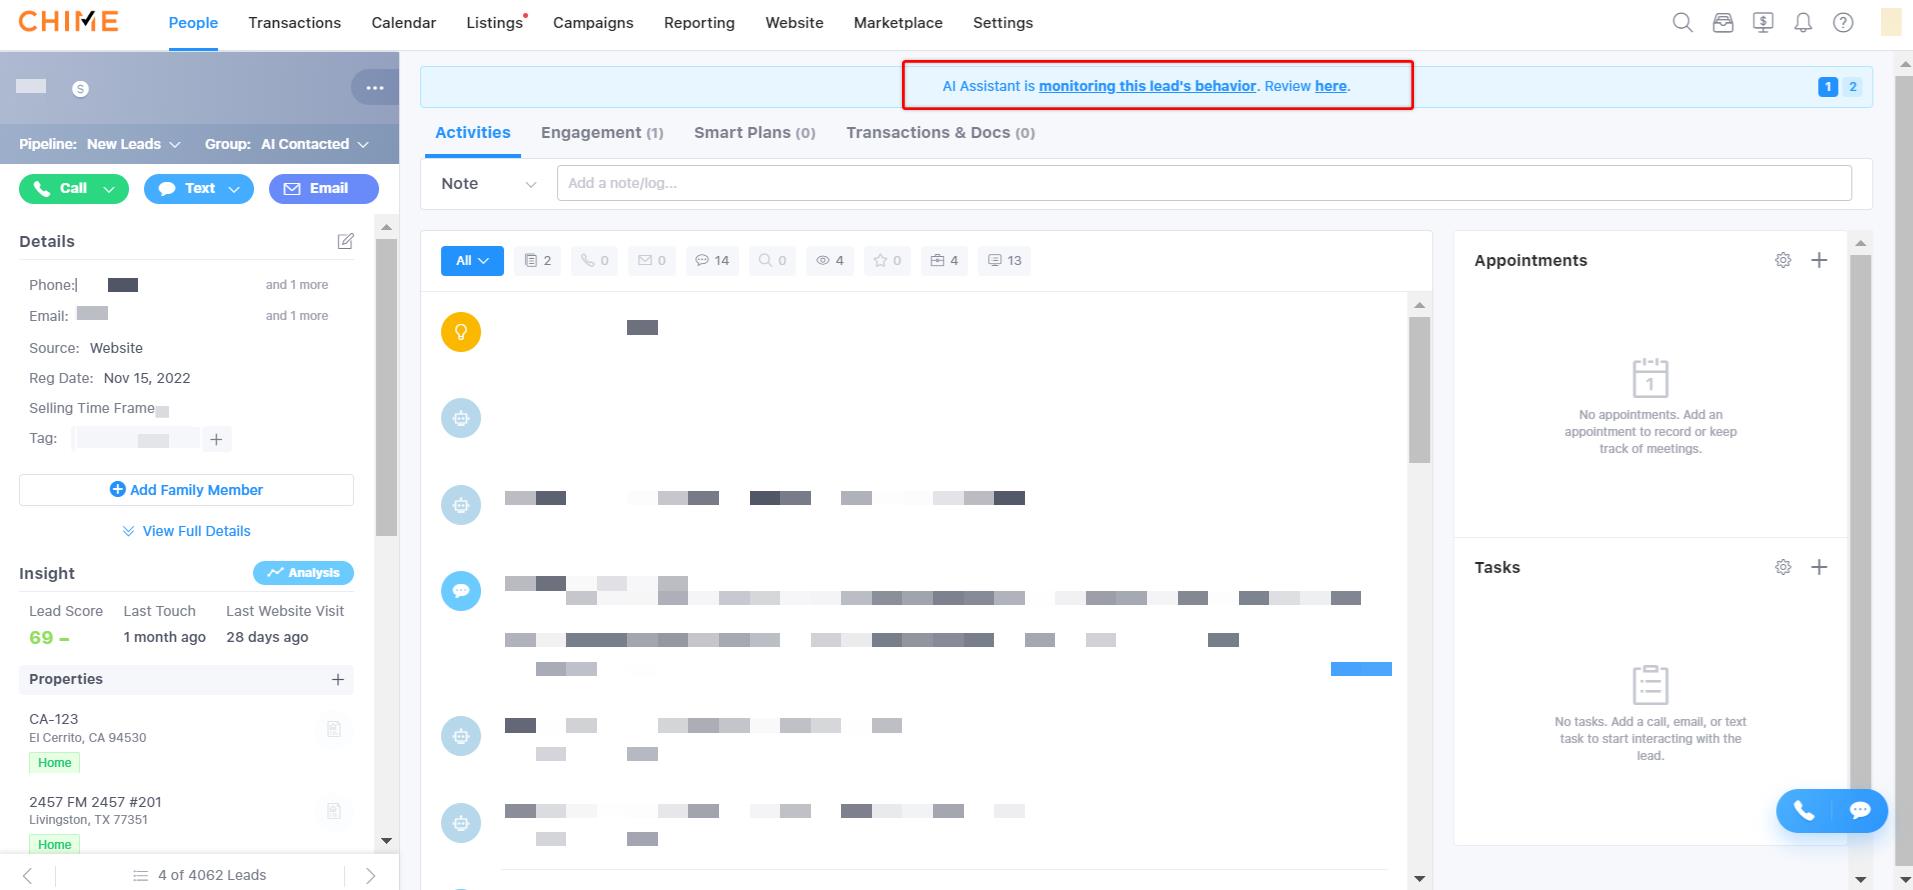1913x890 pixels.
Task: Click the lightbulb activity icon
Action: (461, 332)
